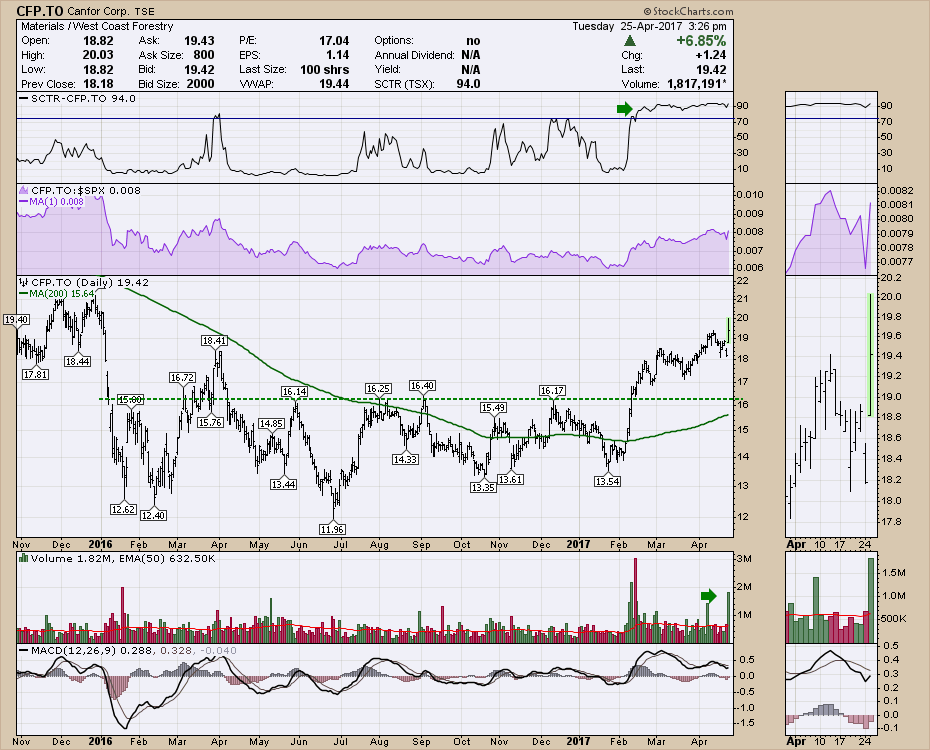Click the green up-triangle change indicator
The width and height of the screenshot is (930, 750).
point(630,41)
